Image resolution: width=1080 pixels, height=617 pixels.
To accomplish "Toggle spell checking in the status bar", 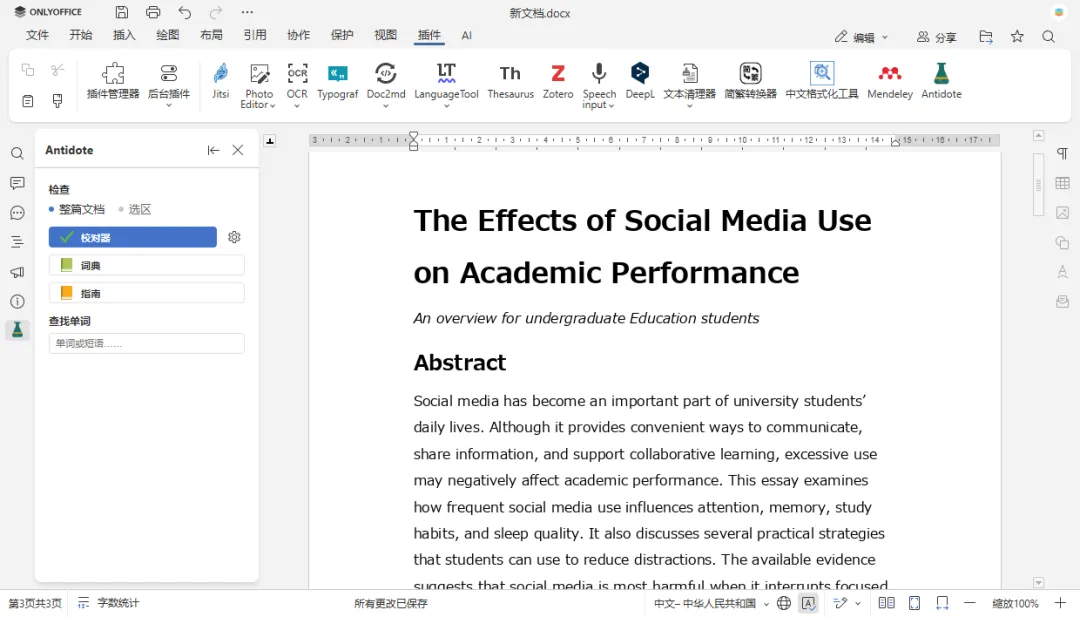I will point(809,603).
